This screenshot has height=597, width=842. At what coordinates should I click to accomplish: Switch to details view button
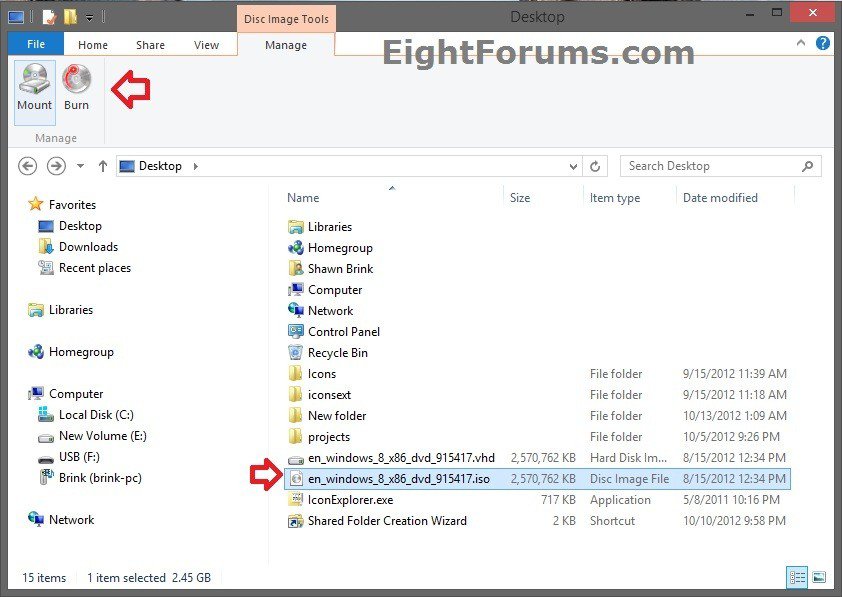point(798,577)
